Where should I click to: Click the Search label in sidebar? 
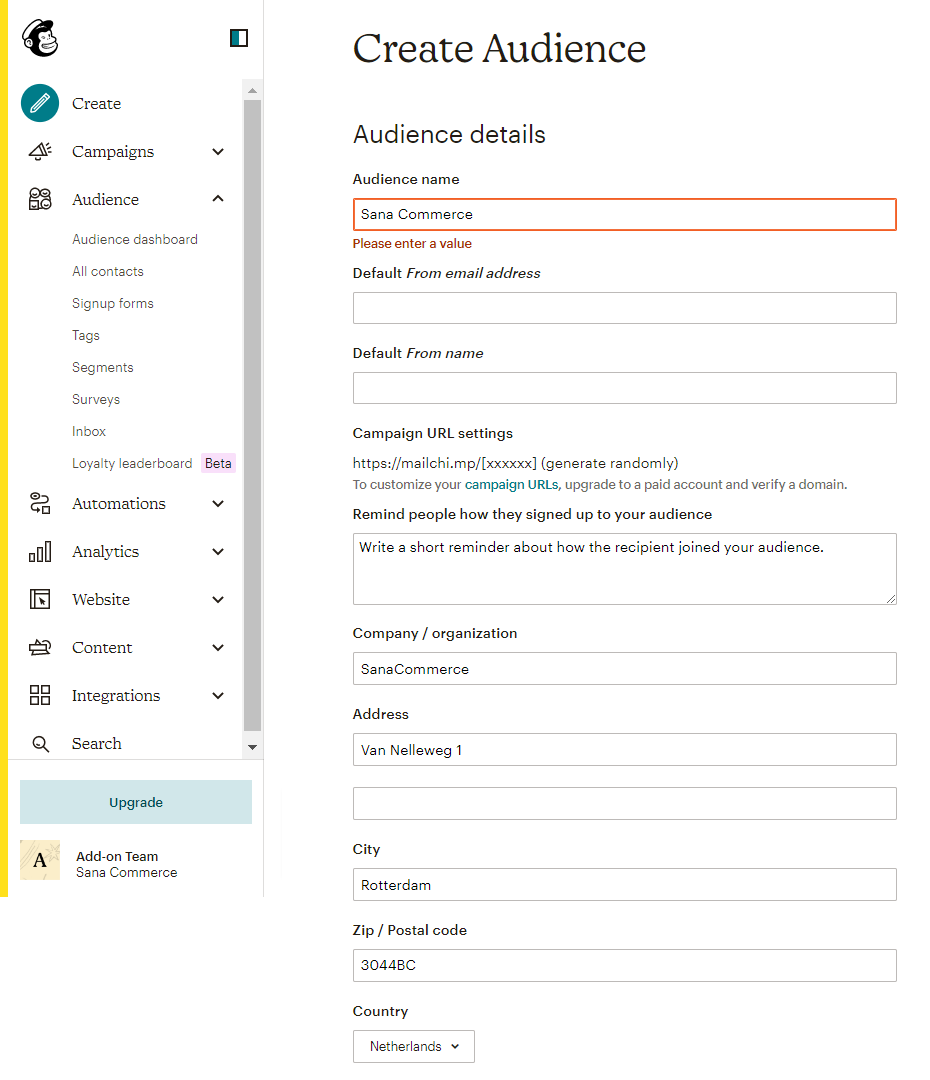[x=96, y=744]
